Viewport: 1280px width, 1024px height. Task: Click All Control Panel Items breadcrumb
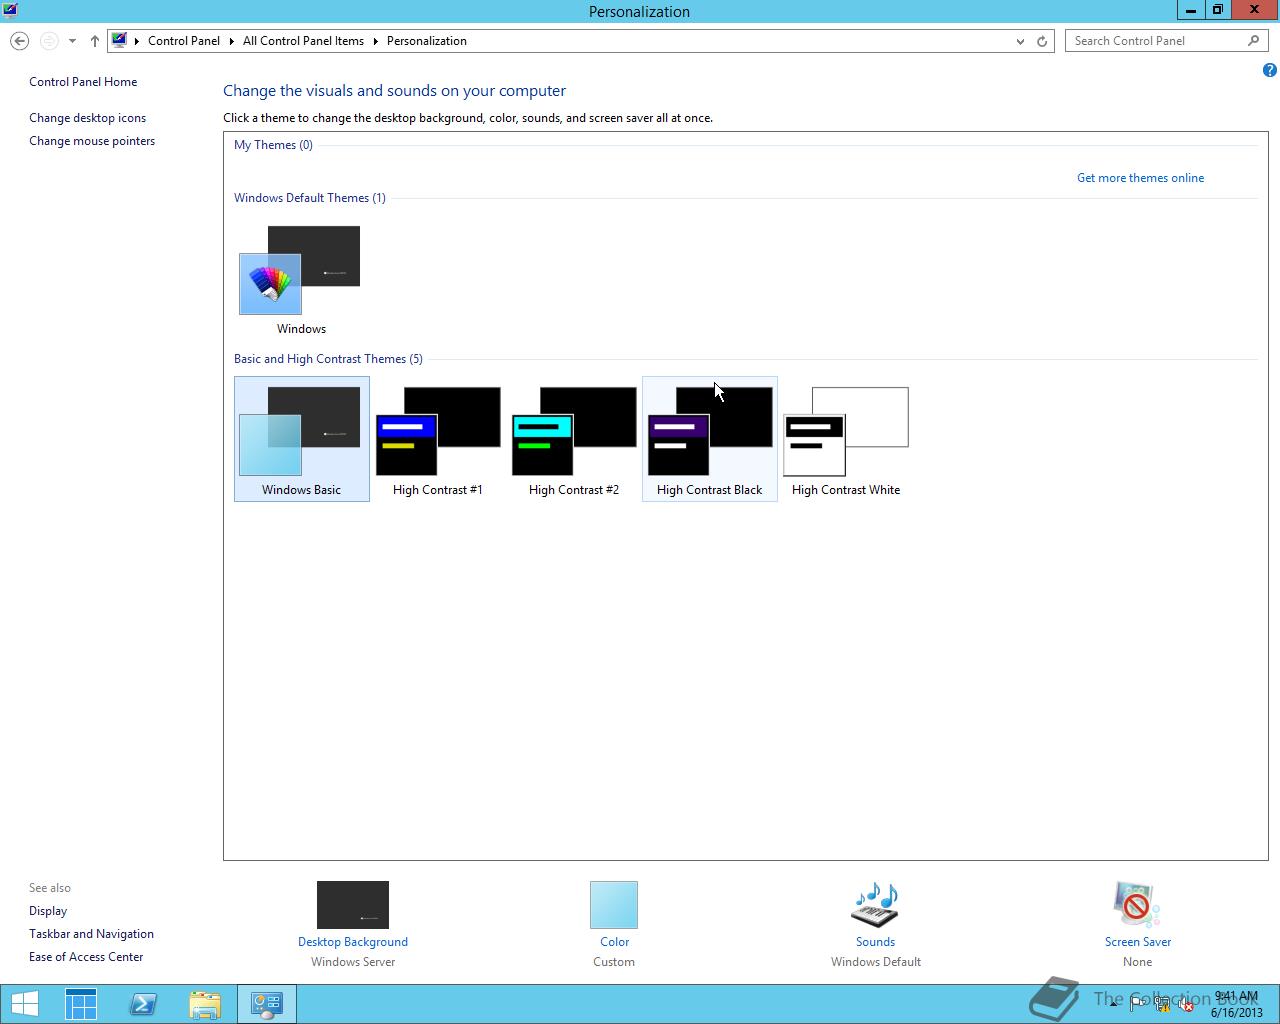pyautogui.click(x=303, y=41)
